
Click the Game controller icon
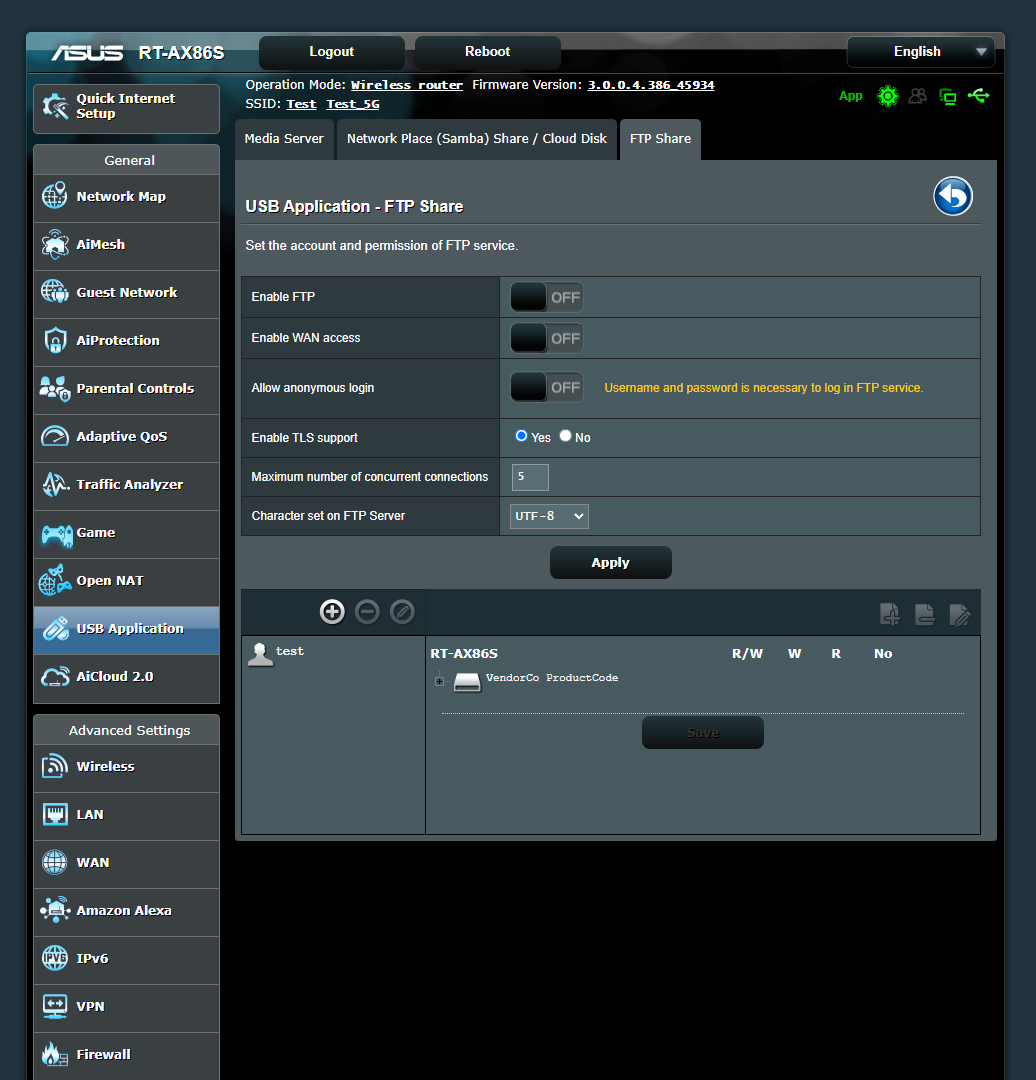point(56,534)
